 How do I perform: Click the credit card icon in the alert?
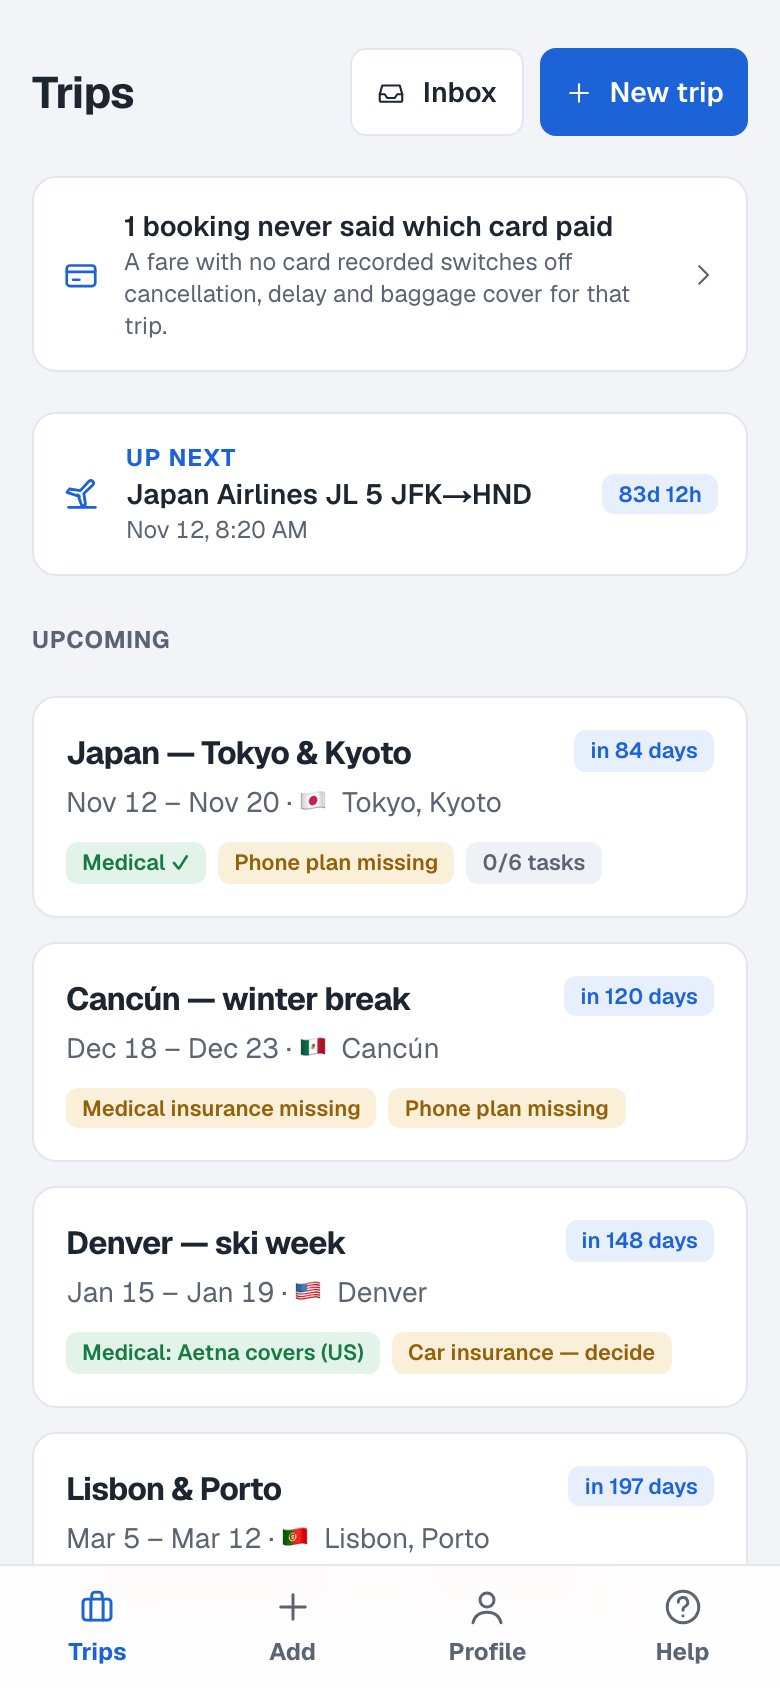pos(81,275)
